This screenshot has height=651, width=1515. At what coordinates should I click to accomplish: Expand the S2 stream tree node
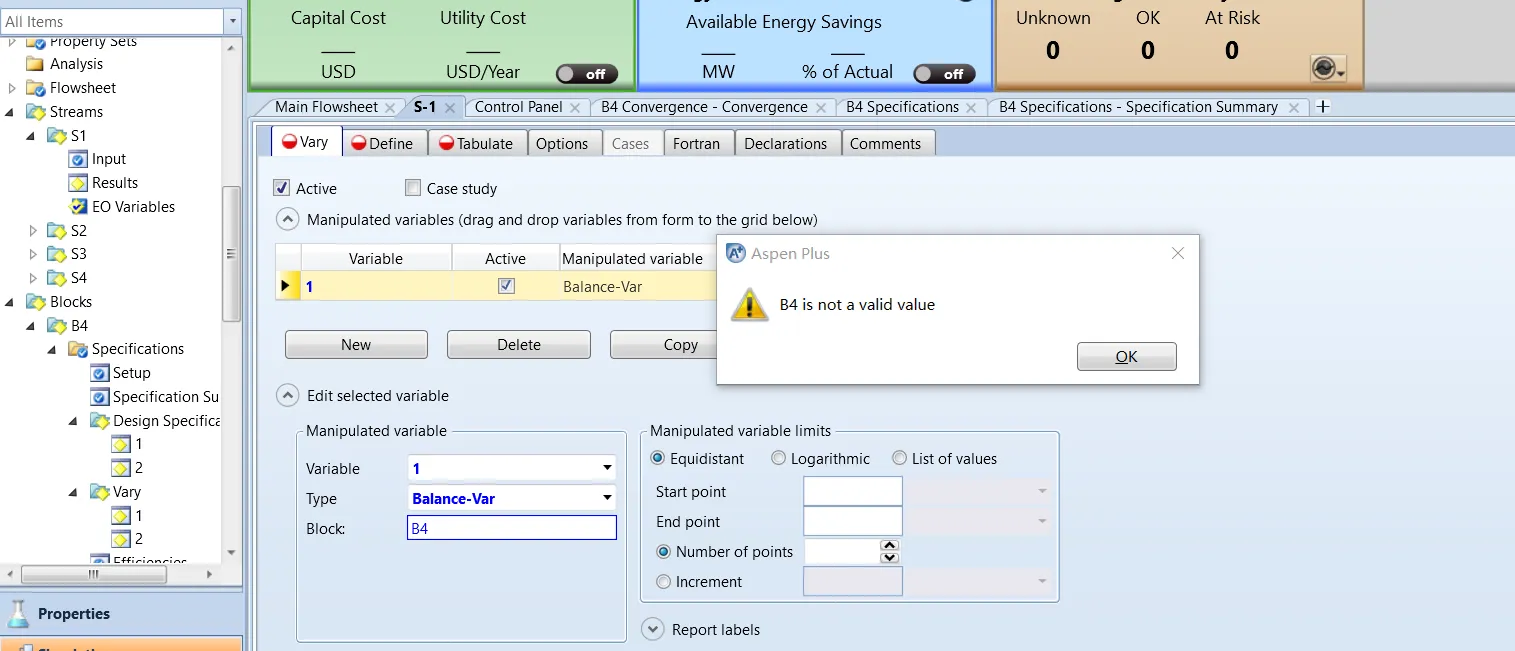[33, 231]
